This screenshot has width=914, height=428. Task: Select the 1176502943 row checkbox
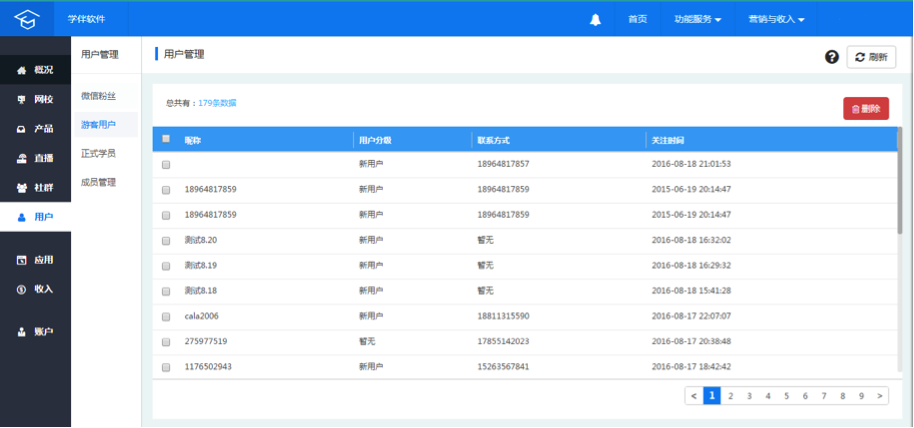166,367
